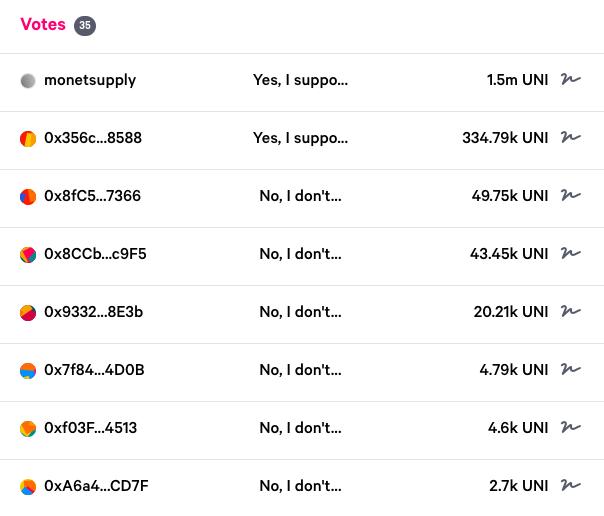Select voter address 0x8CCb...c9F5
Viewport: 604px width, 516px height.
coord(95,254)
